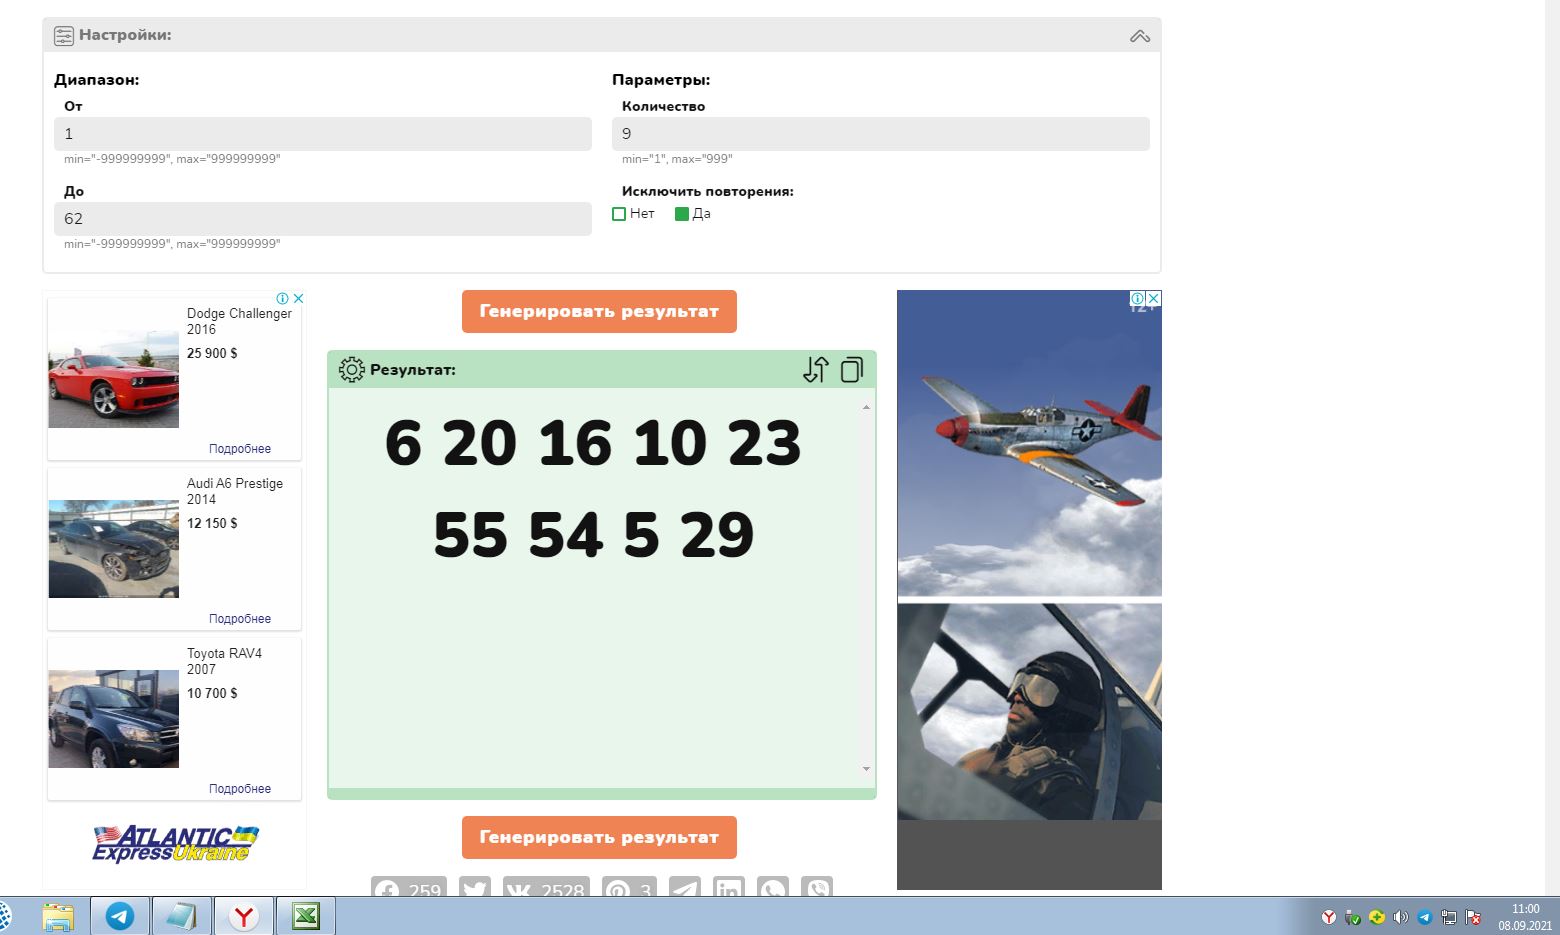1560x935 pixels.
Task: Open Excel from the taskbar
Action: pos(305,916)
